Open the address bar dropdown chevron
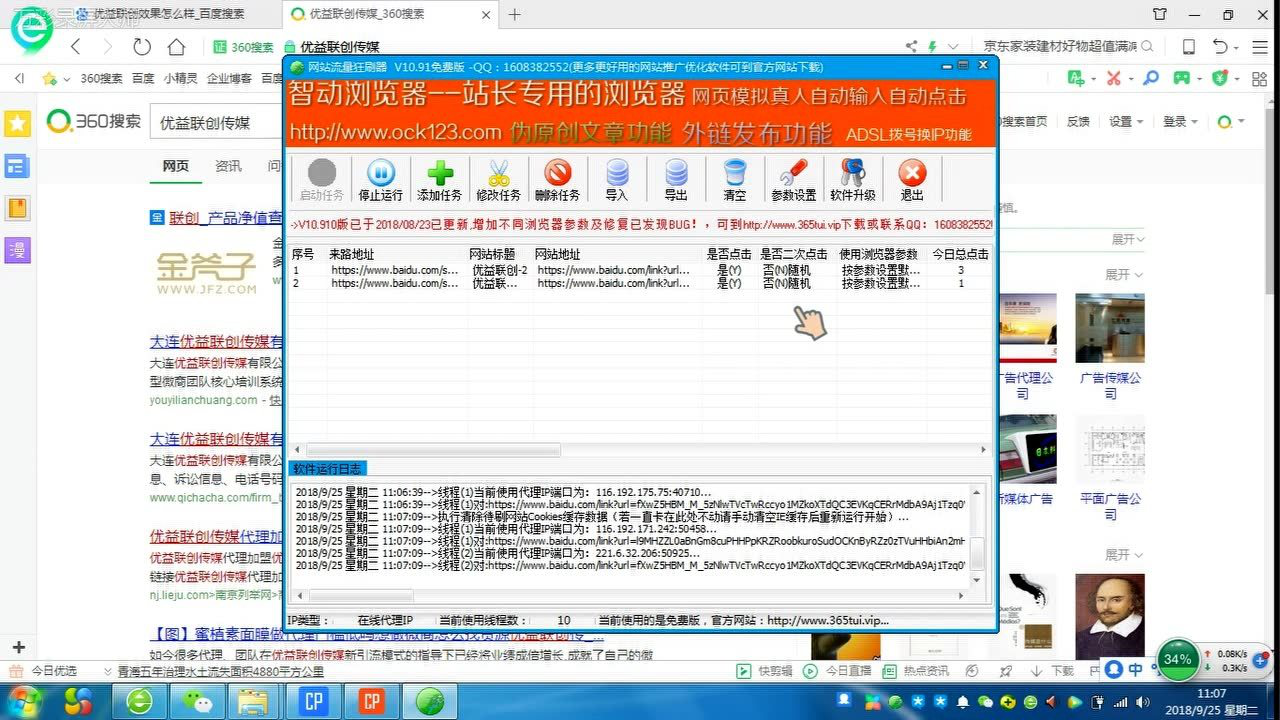 click(953, 46)
